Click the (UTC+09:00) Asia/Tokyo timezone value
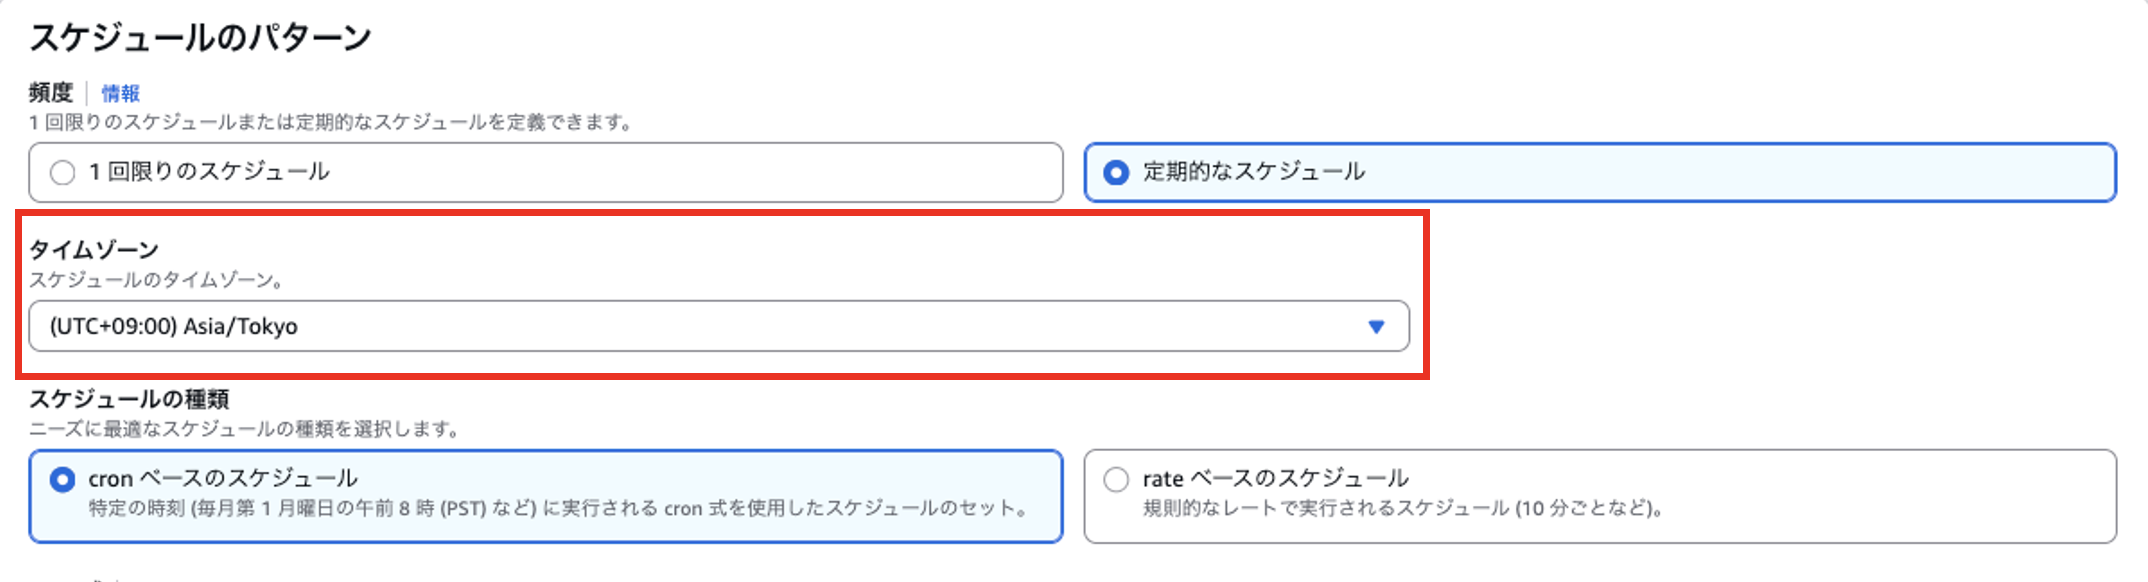The width and height of the screenshot is (2148, 582). tap(174, 327)
